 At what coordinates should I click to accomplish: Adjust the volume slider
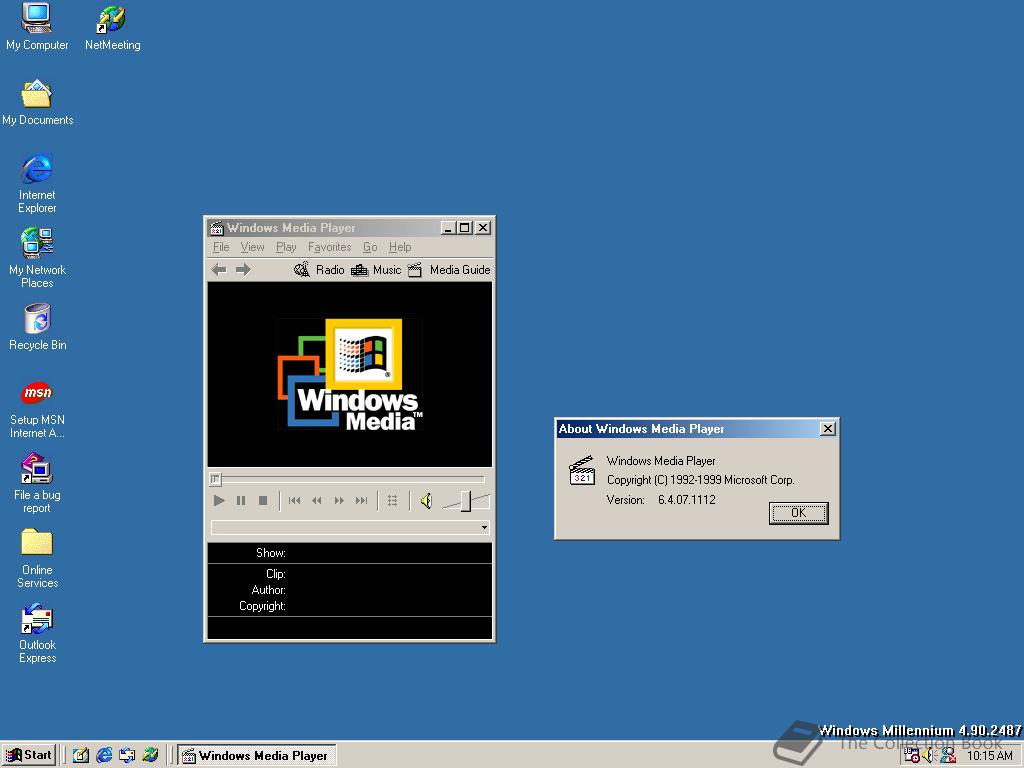tap(466, 501)
